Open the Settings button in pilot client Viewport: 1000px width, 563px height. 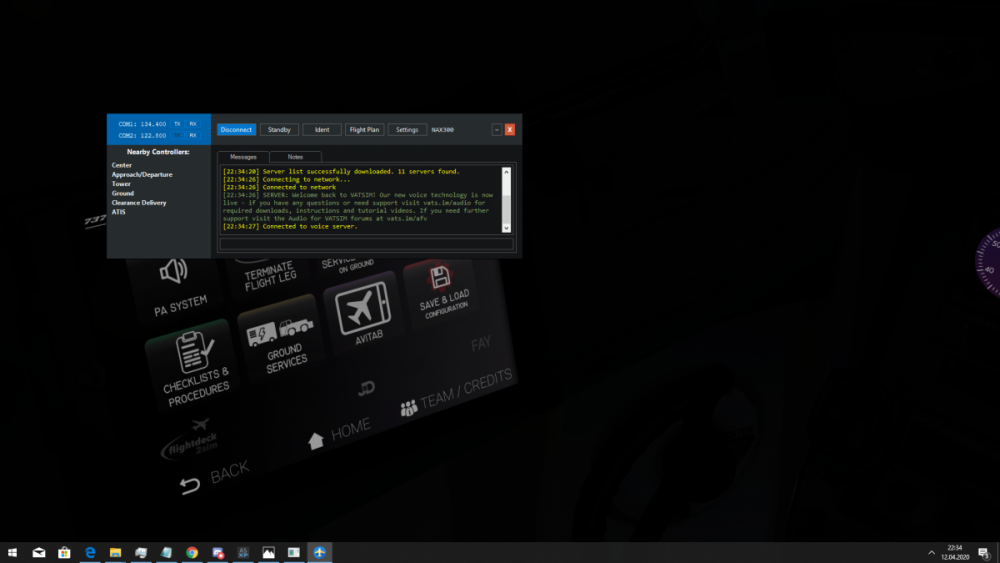(x=407, y=130)
